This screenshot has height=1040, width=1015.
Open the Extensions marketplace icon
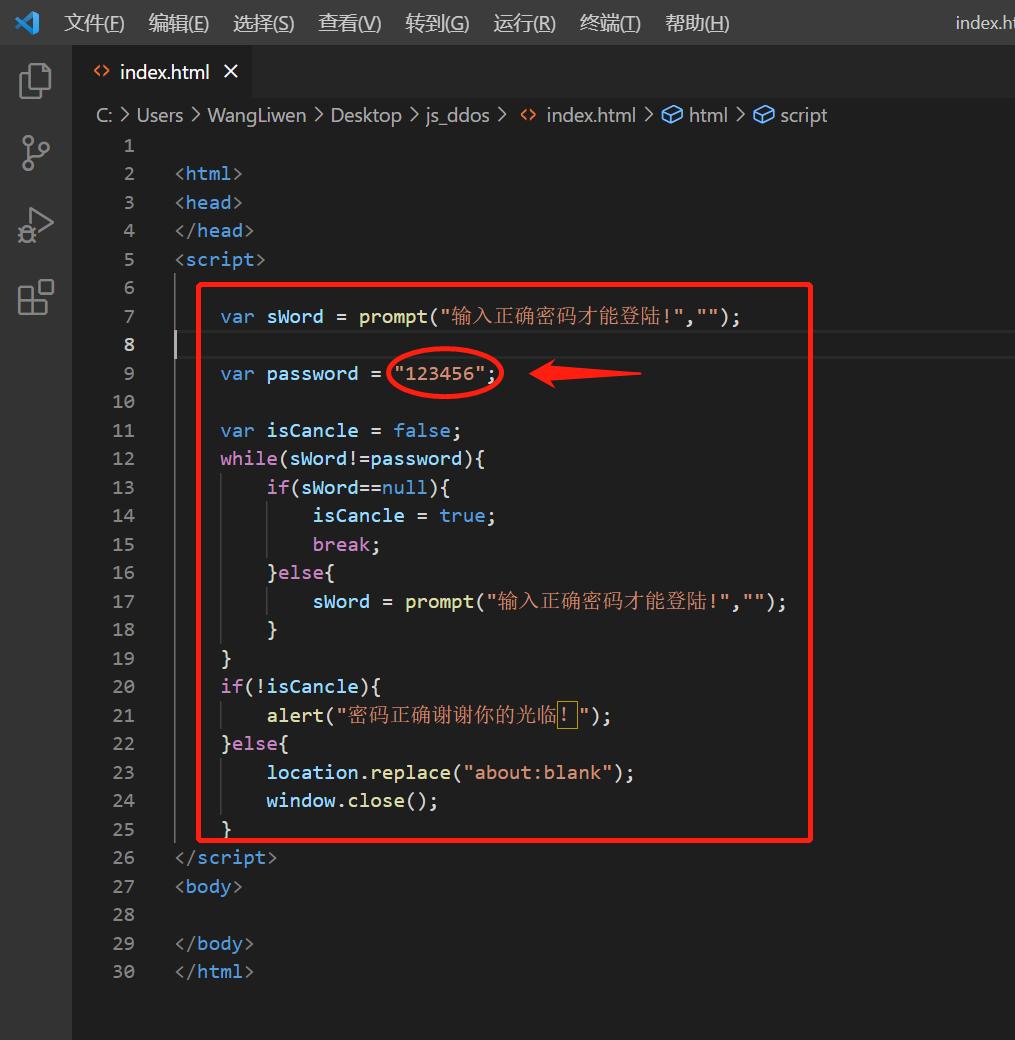pyautogui.click(x=35, y=297)
